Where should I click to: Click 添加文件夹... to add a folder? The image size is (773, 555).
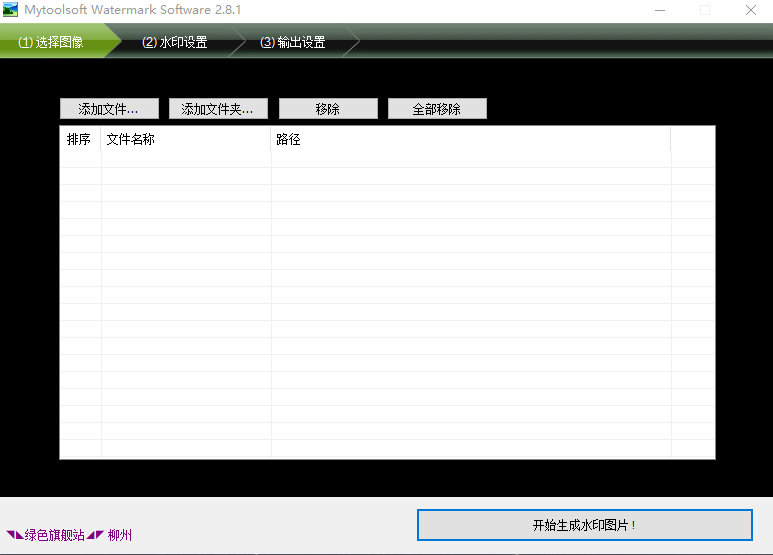click(x=218, y=109)
